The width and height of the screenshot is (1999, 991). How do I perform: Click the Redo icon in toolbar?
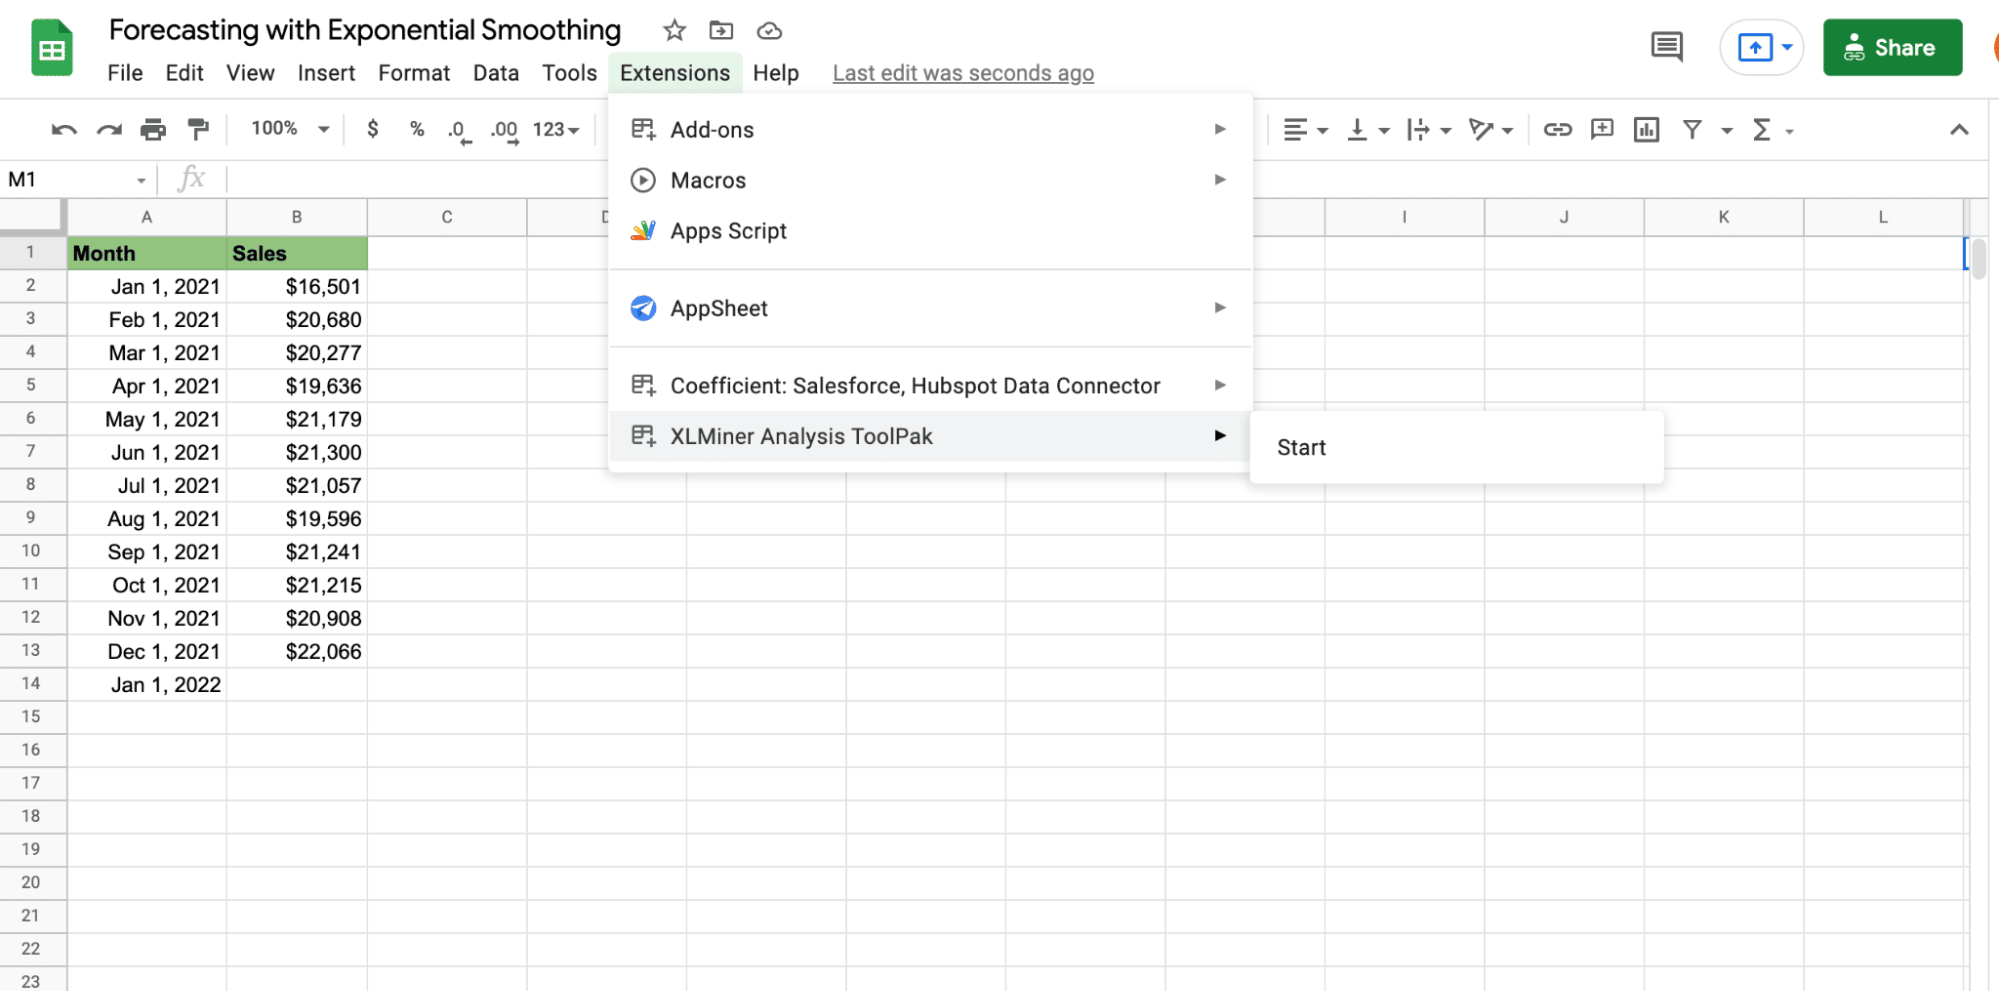pyautogui.click(x=109, y=130)
